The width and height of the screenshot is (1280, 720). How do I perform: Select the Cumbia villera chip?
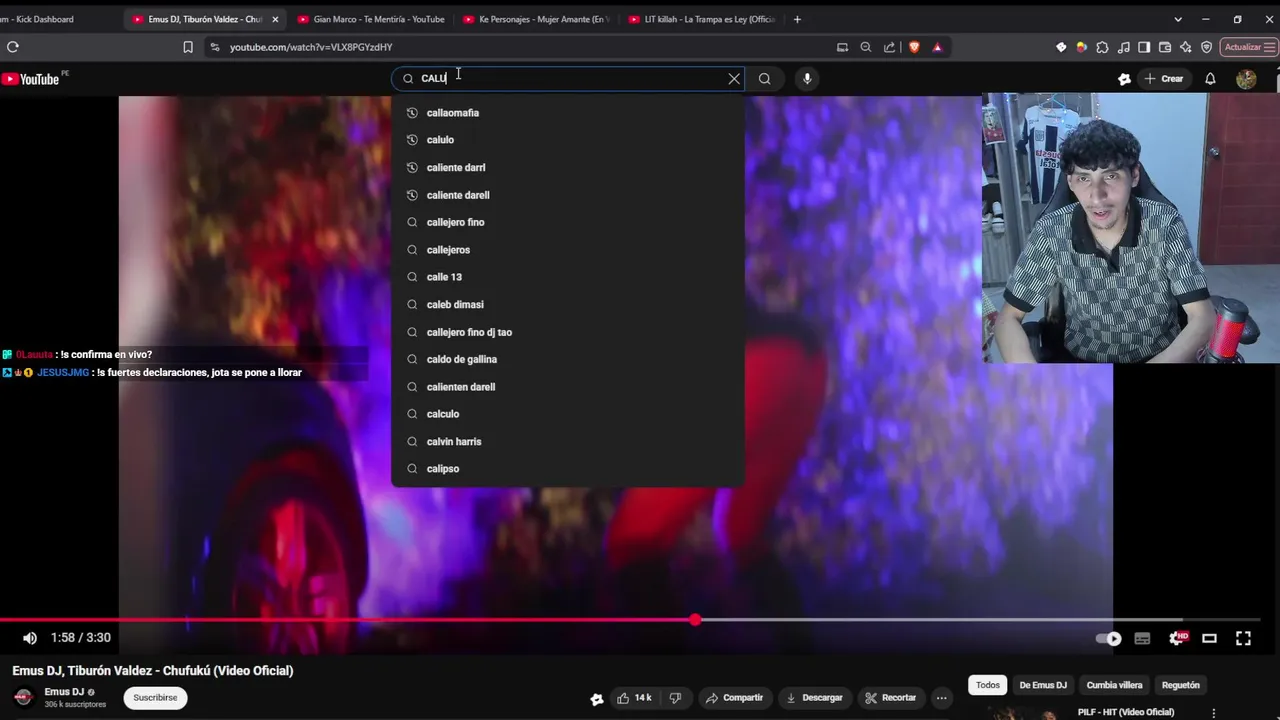pyautogui.click(x=1114, y=685)
